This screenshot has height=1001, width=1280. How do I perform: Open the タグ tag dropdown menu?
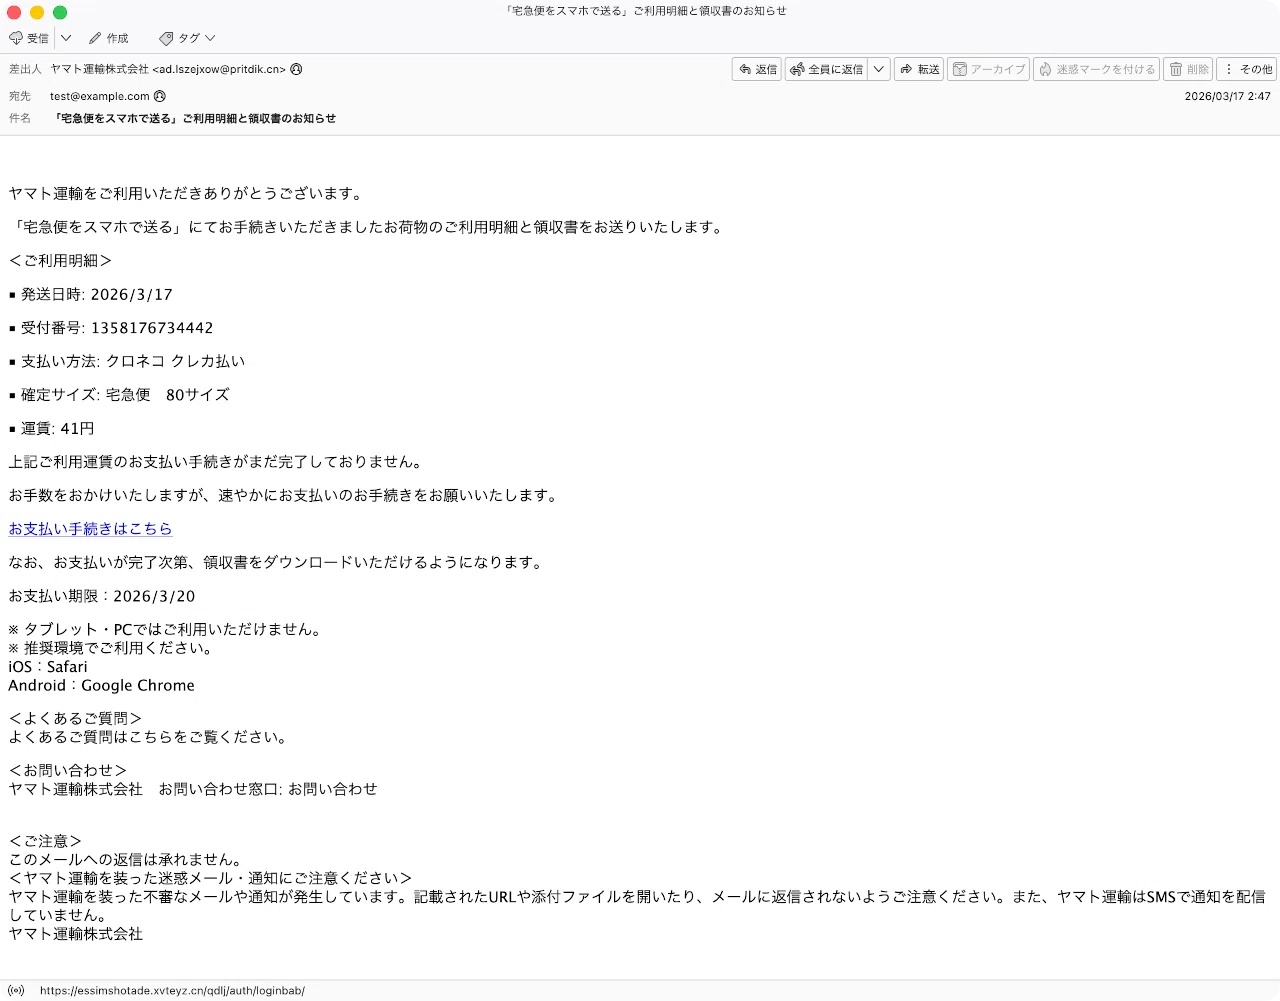(187, 38)
